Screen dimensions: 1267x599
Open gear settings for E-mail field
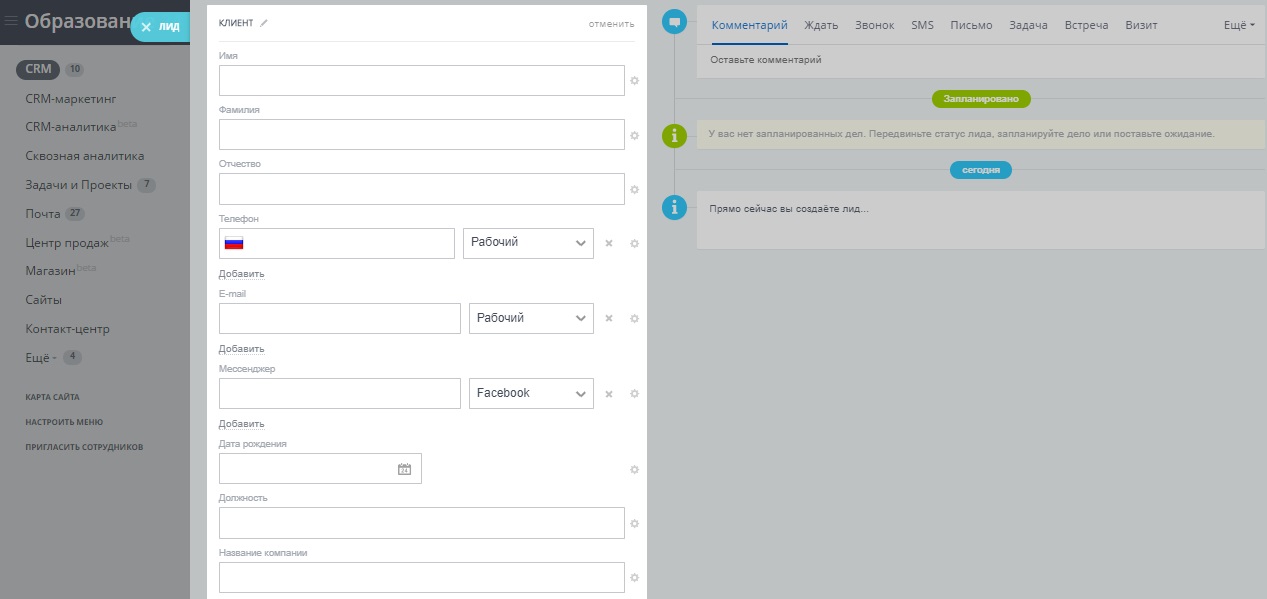(x=634, y=319)
